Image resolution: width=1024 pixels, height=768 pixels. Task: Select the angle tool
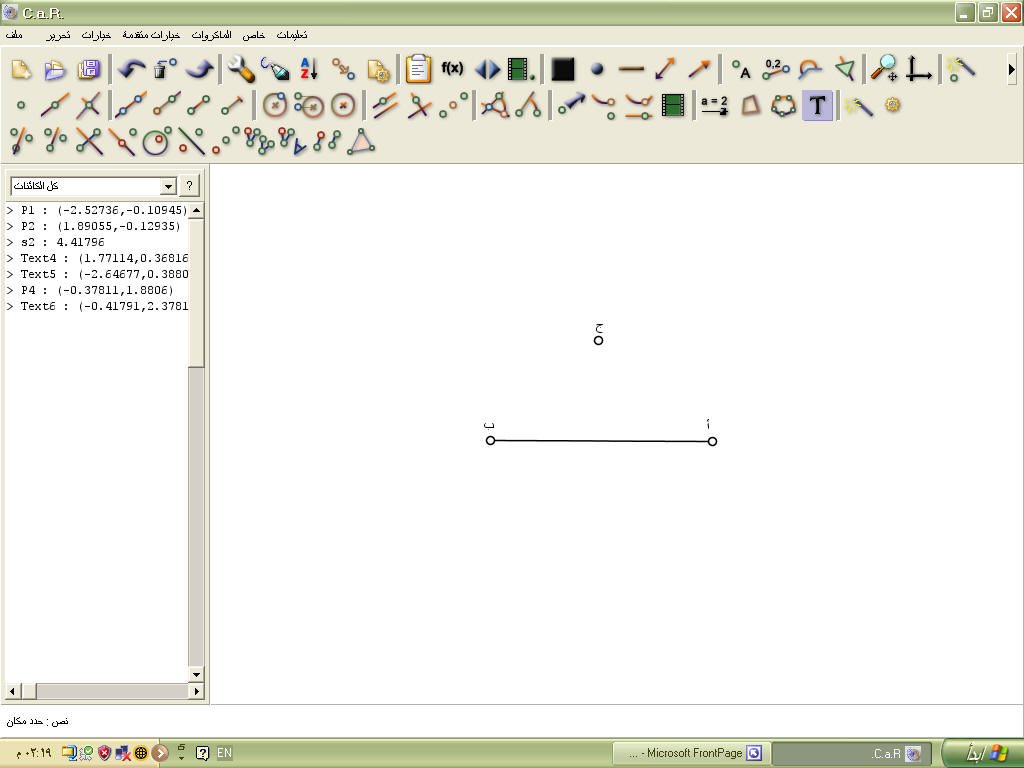529,105
